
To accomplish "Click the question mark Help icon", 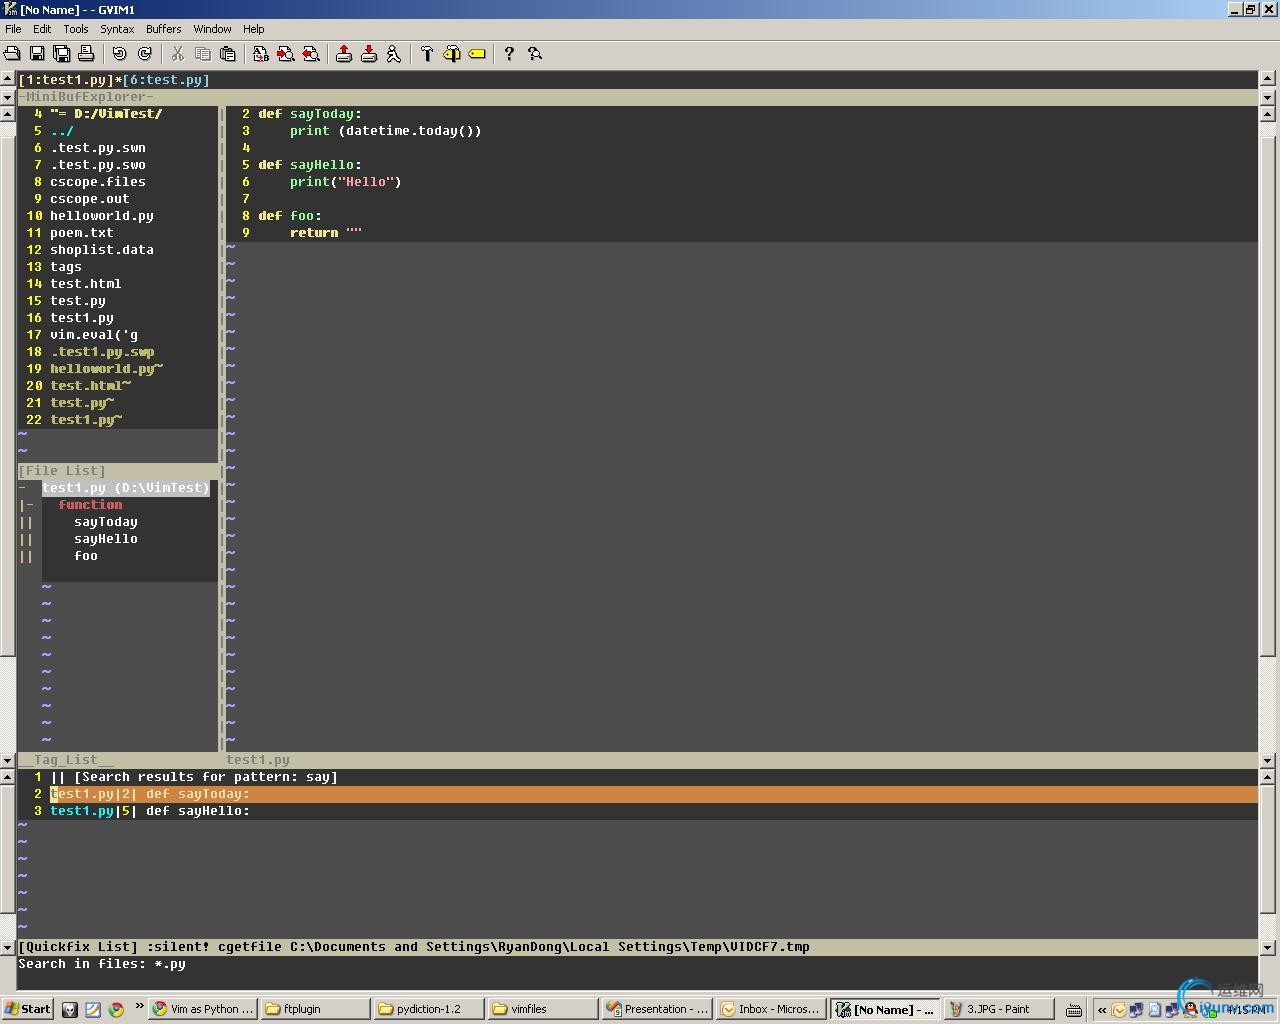I will [509, 54].
